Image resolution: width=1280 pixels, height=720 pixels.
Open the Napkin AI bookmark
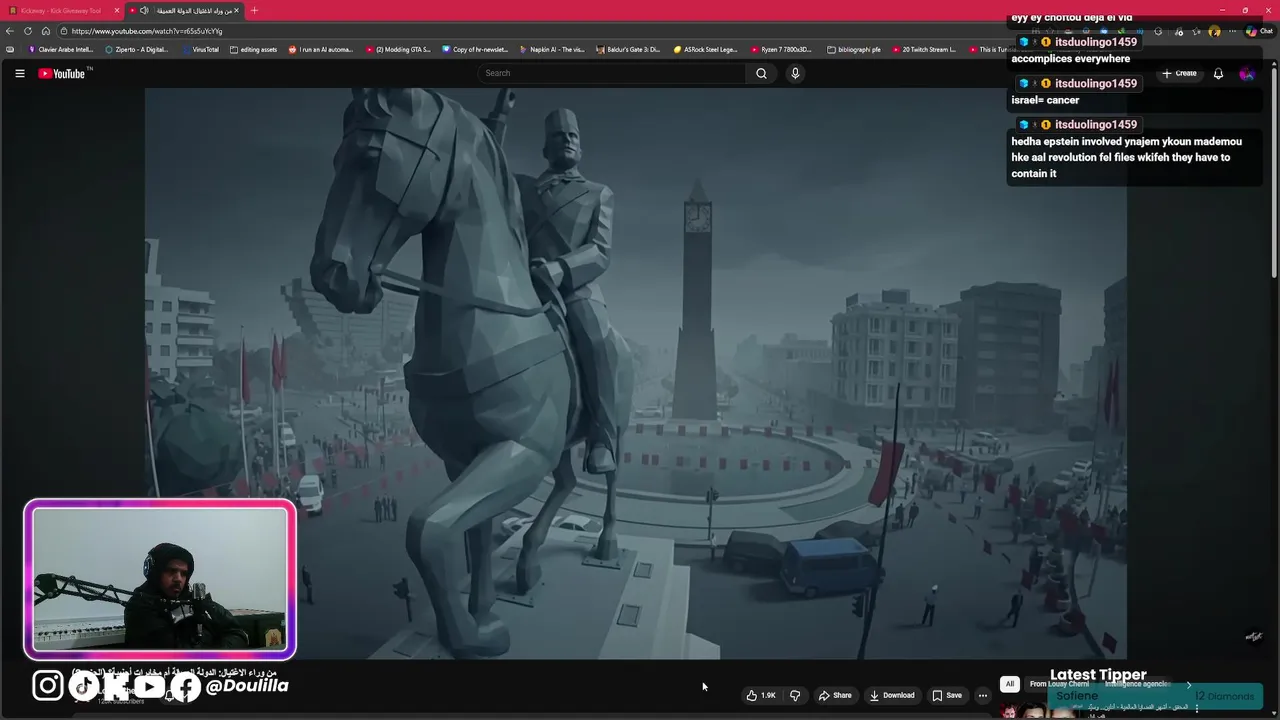pos(552,49)
